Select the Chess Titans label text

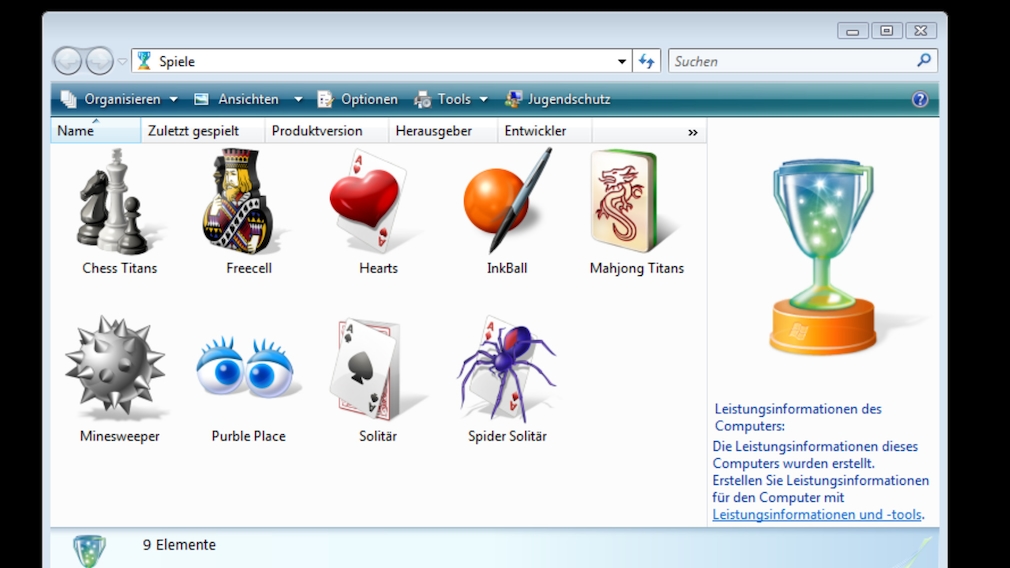click(x=120, y=268)
